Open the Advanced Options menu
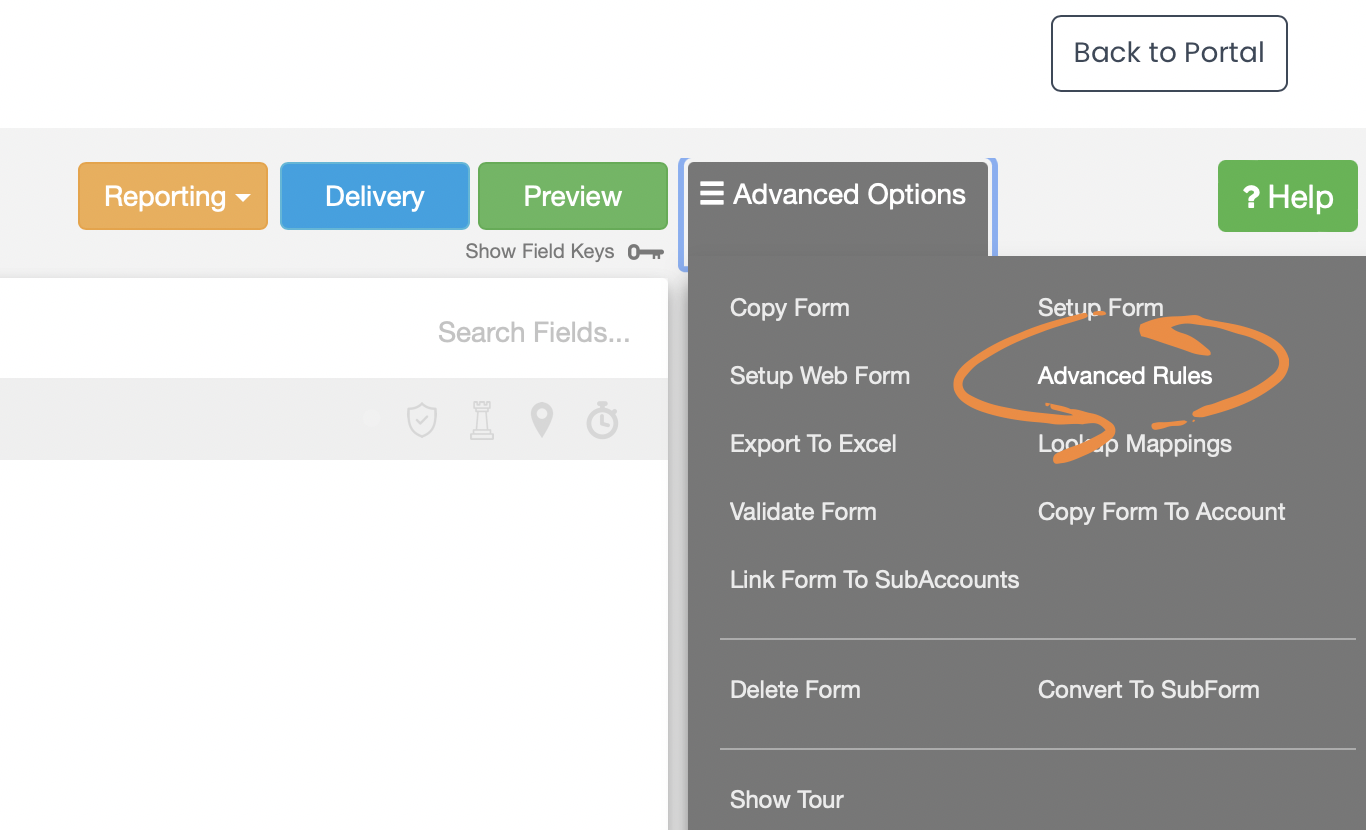Screen dimensions: 1366x830 point(836,194)
